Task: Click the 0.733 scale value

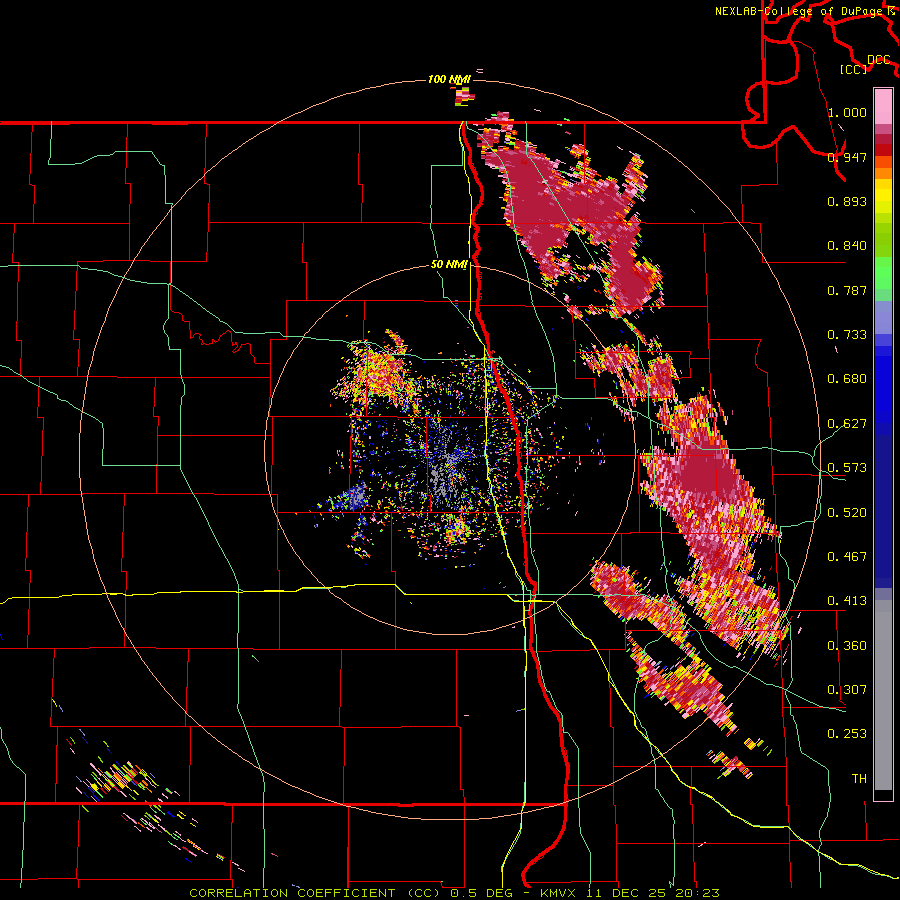Action: 847,335
